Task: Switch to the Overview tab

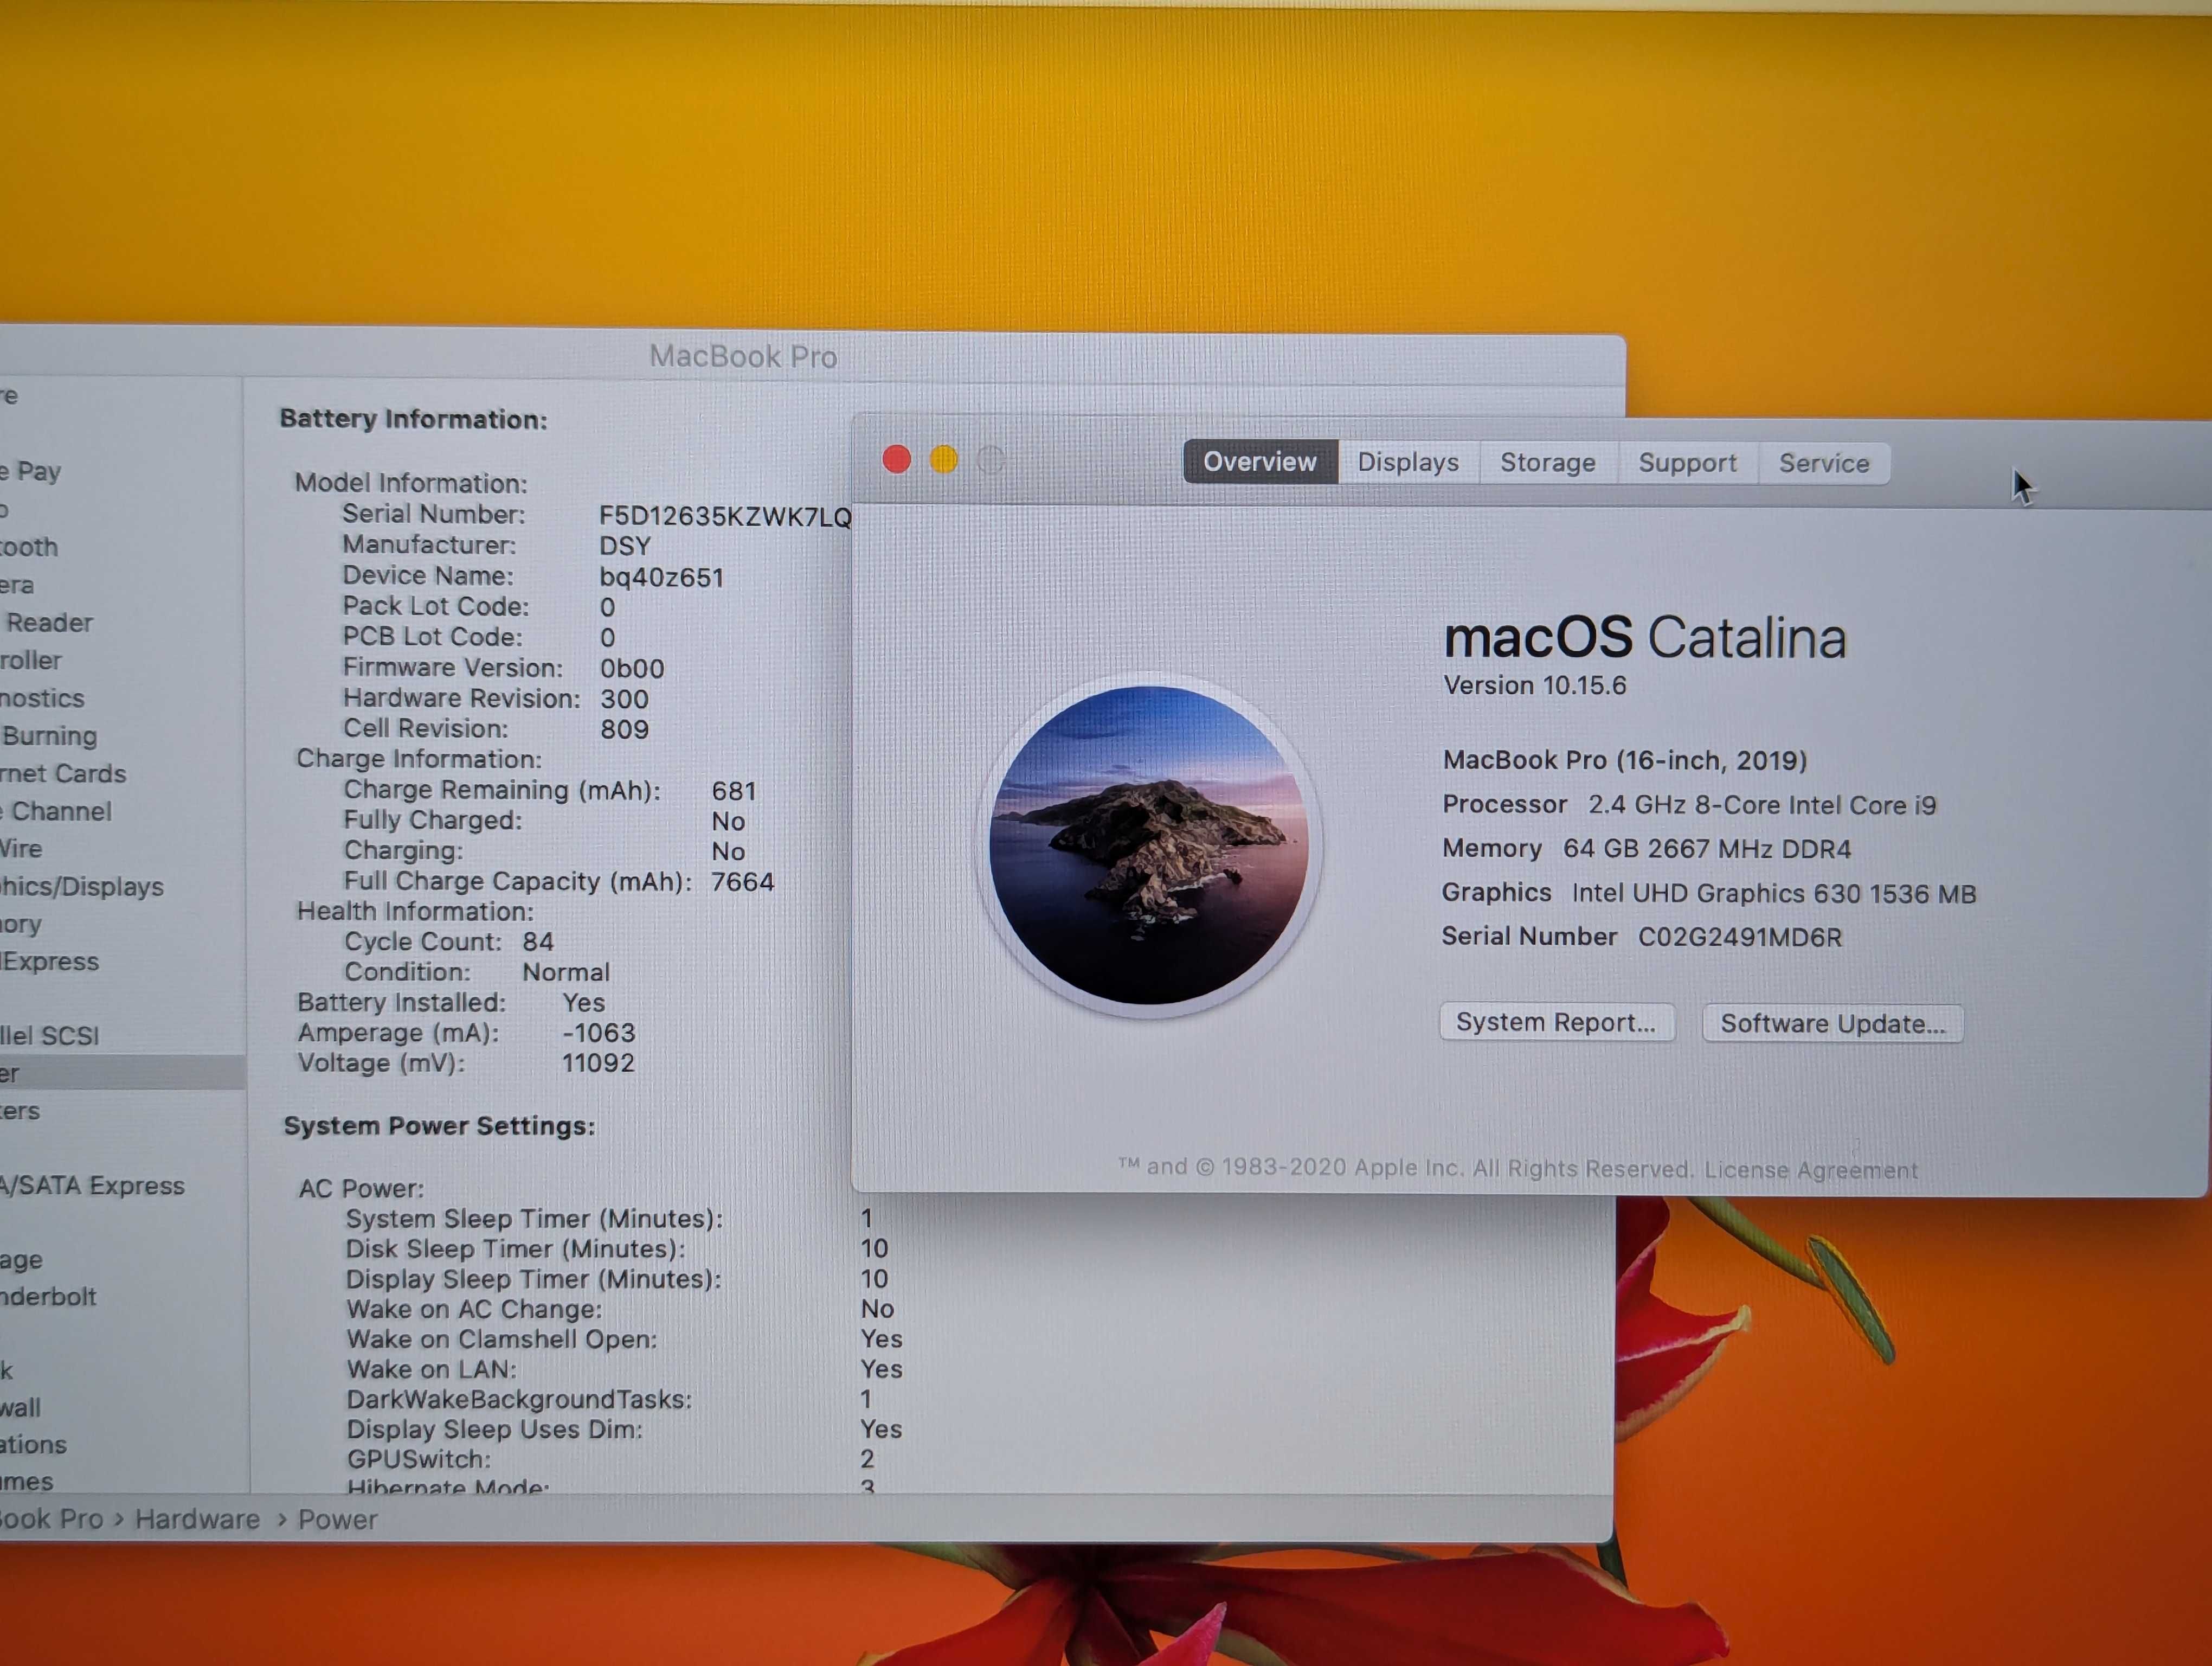Action: (1260, 462)
